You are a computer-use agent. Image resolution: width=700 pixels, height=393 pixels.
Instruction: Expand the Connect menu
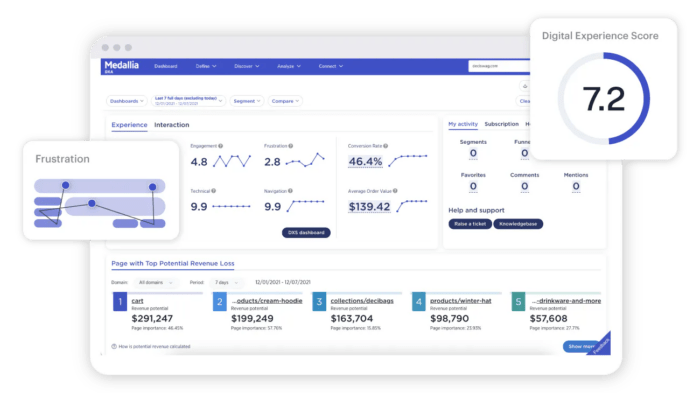coord(330,66)
